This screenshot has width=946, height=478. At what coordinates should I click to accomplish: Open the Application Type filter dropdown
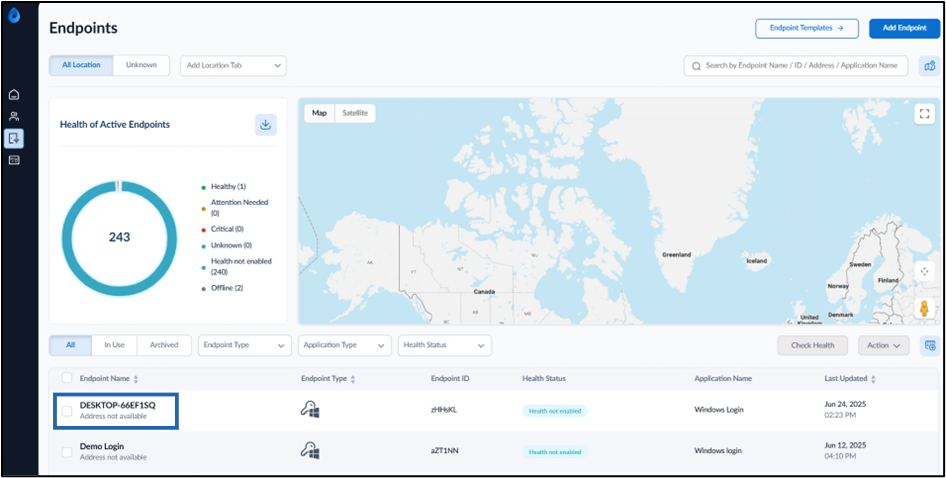click(x=344, y=345)
